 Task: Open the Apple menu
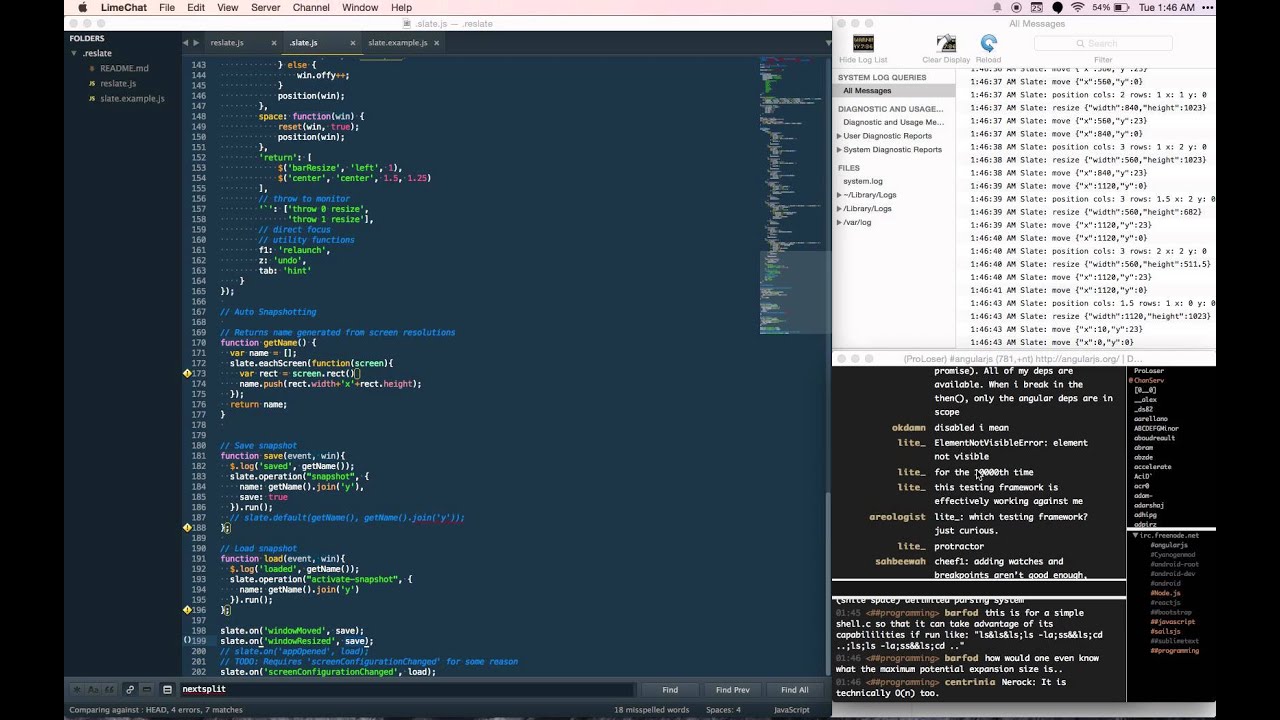(x=82, y=7)
